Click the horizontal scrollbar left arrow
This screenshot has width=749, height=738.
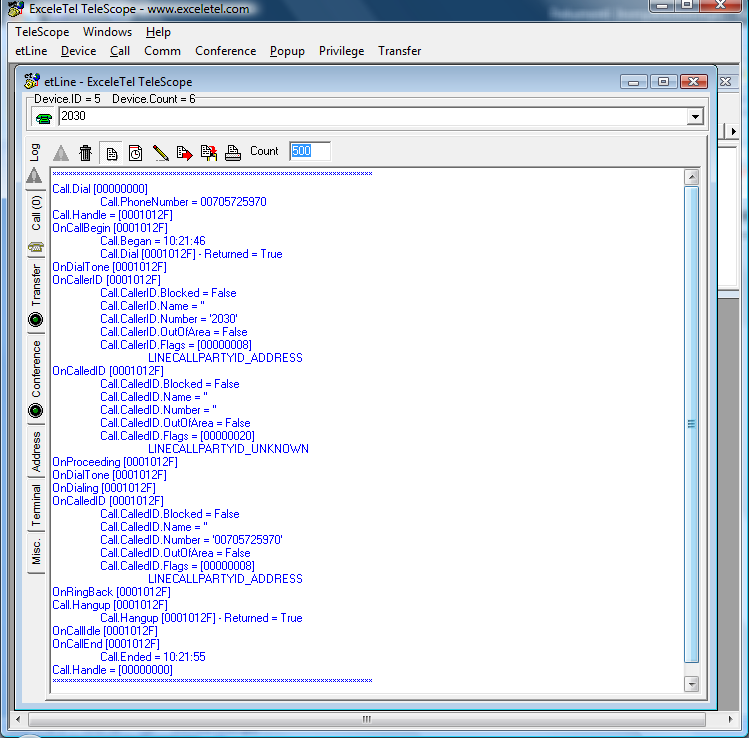(18, 719)
